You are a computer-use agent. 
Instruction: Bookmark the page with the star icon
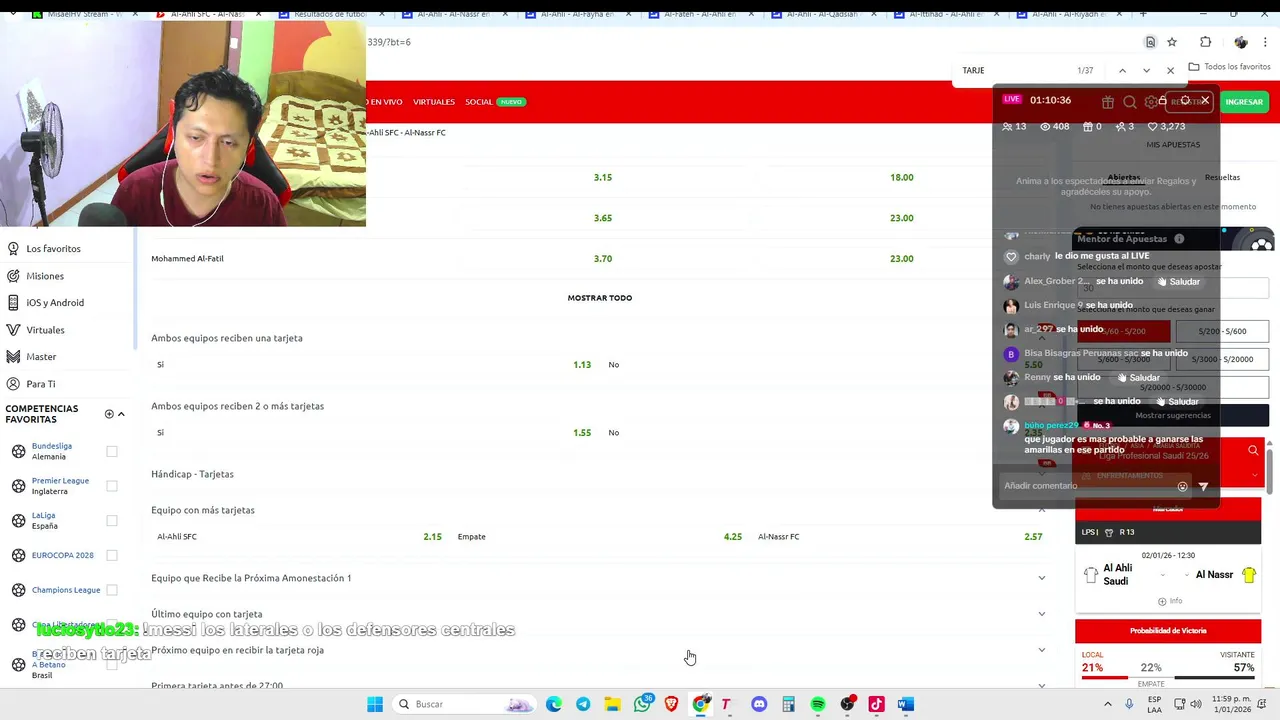pyautogui.click(x=1172, y=42)
